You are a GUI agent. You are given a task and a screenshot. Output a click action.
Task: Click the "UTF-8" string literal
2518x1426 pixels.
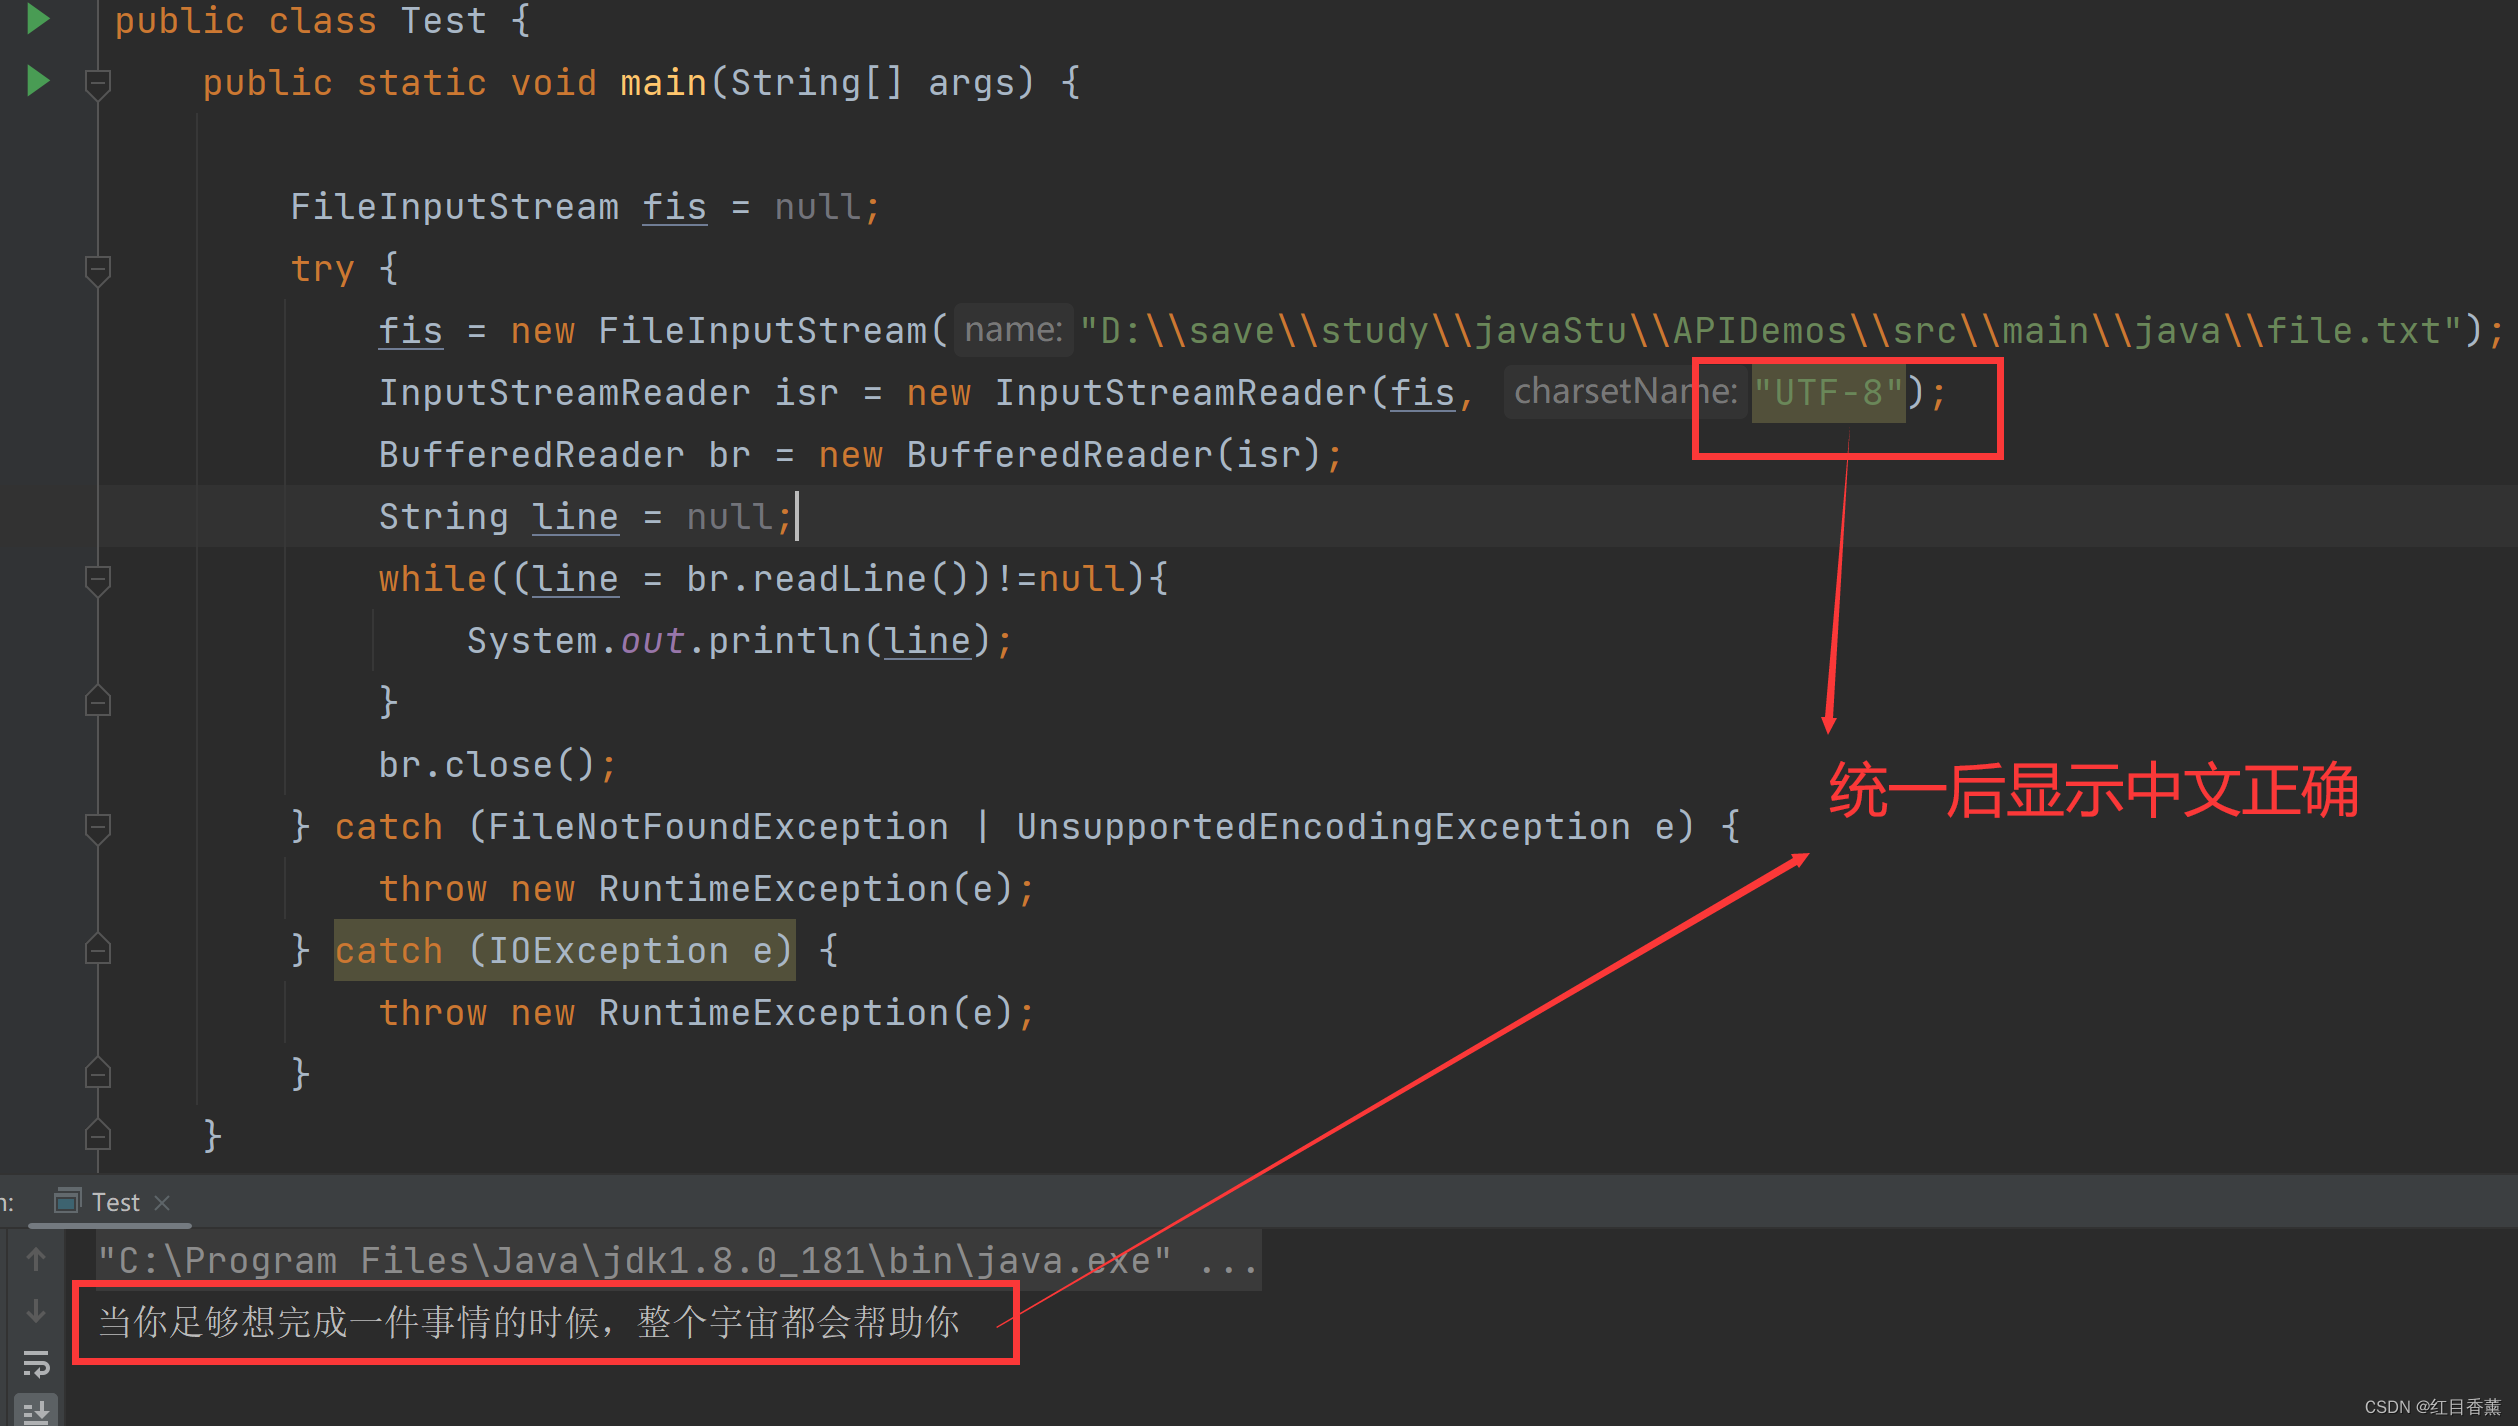1827,393
